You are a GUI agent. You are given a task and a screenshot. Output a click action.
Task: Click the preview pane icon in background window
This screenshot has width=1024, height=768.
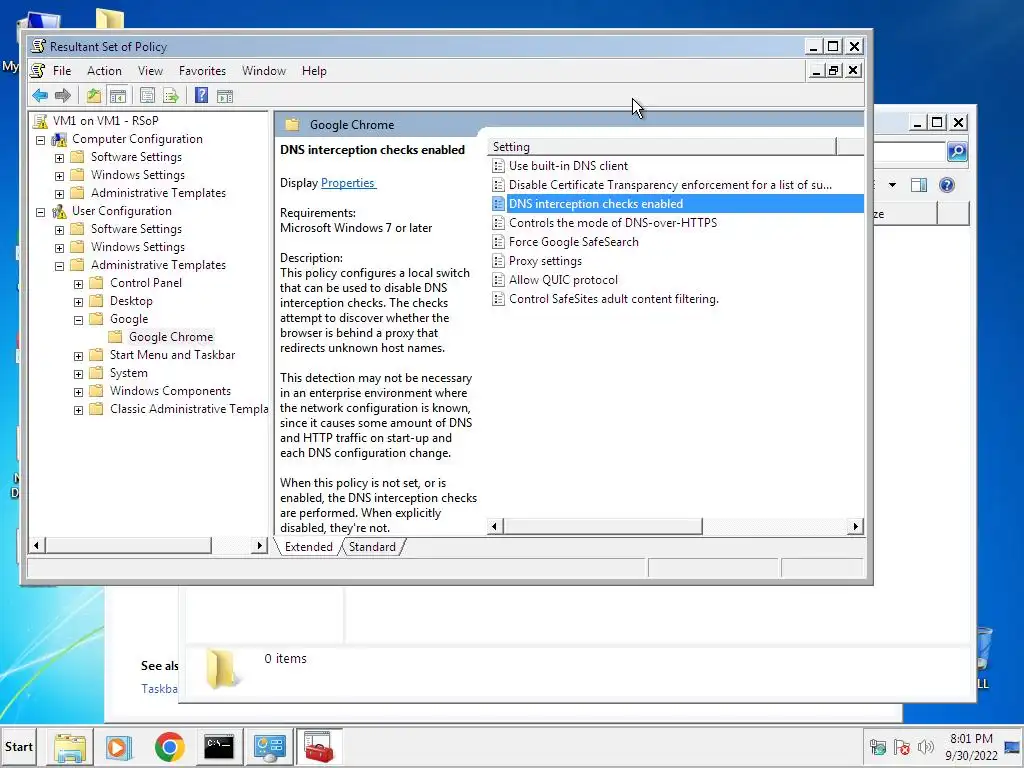[919, 185]
